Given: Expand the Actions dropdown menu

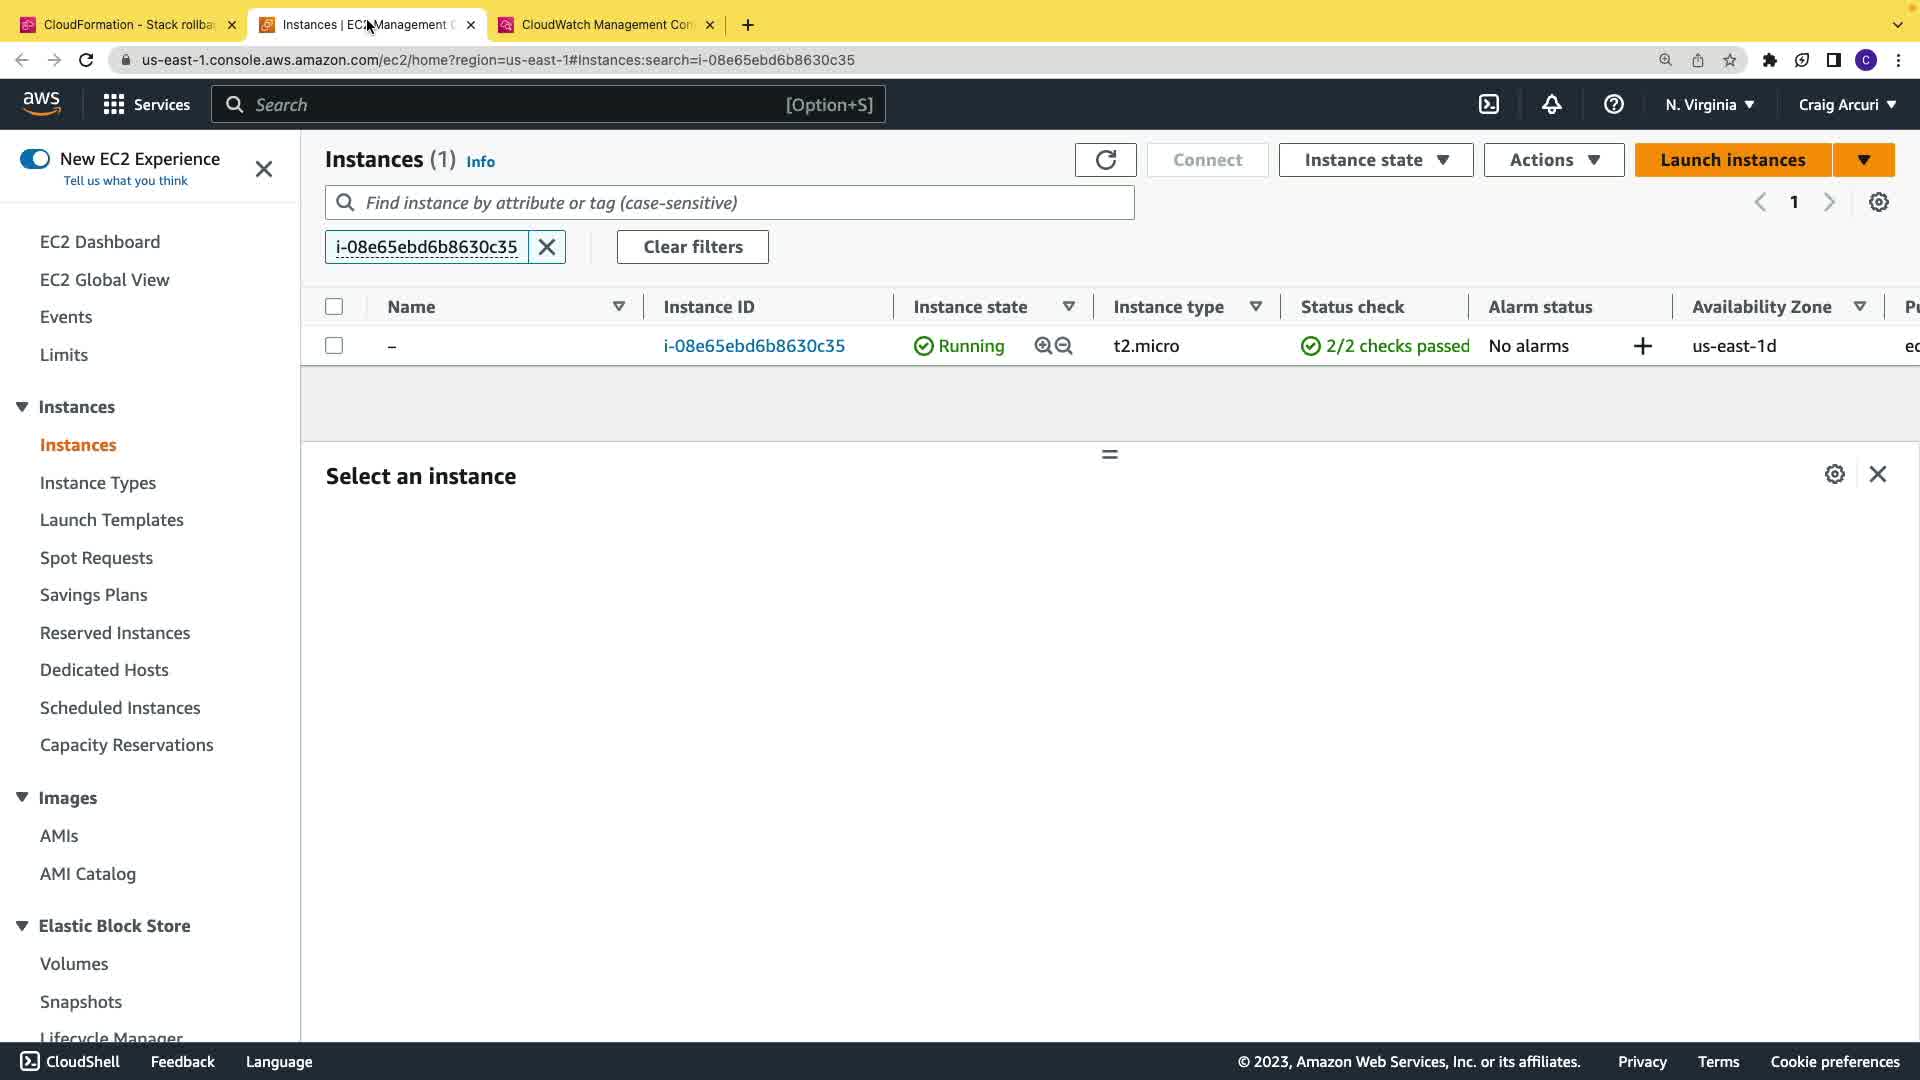Looking at the screenshot, I should [x=1553, y=160].
